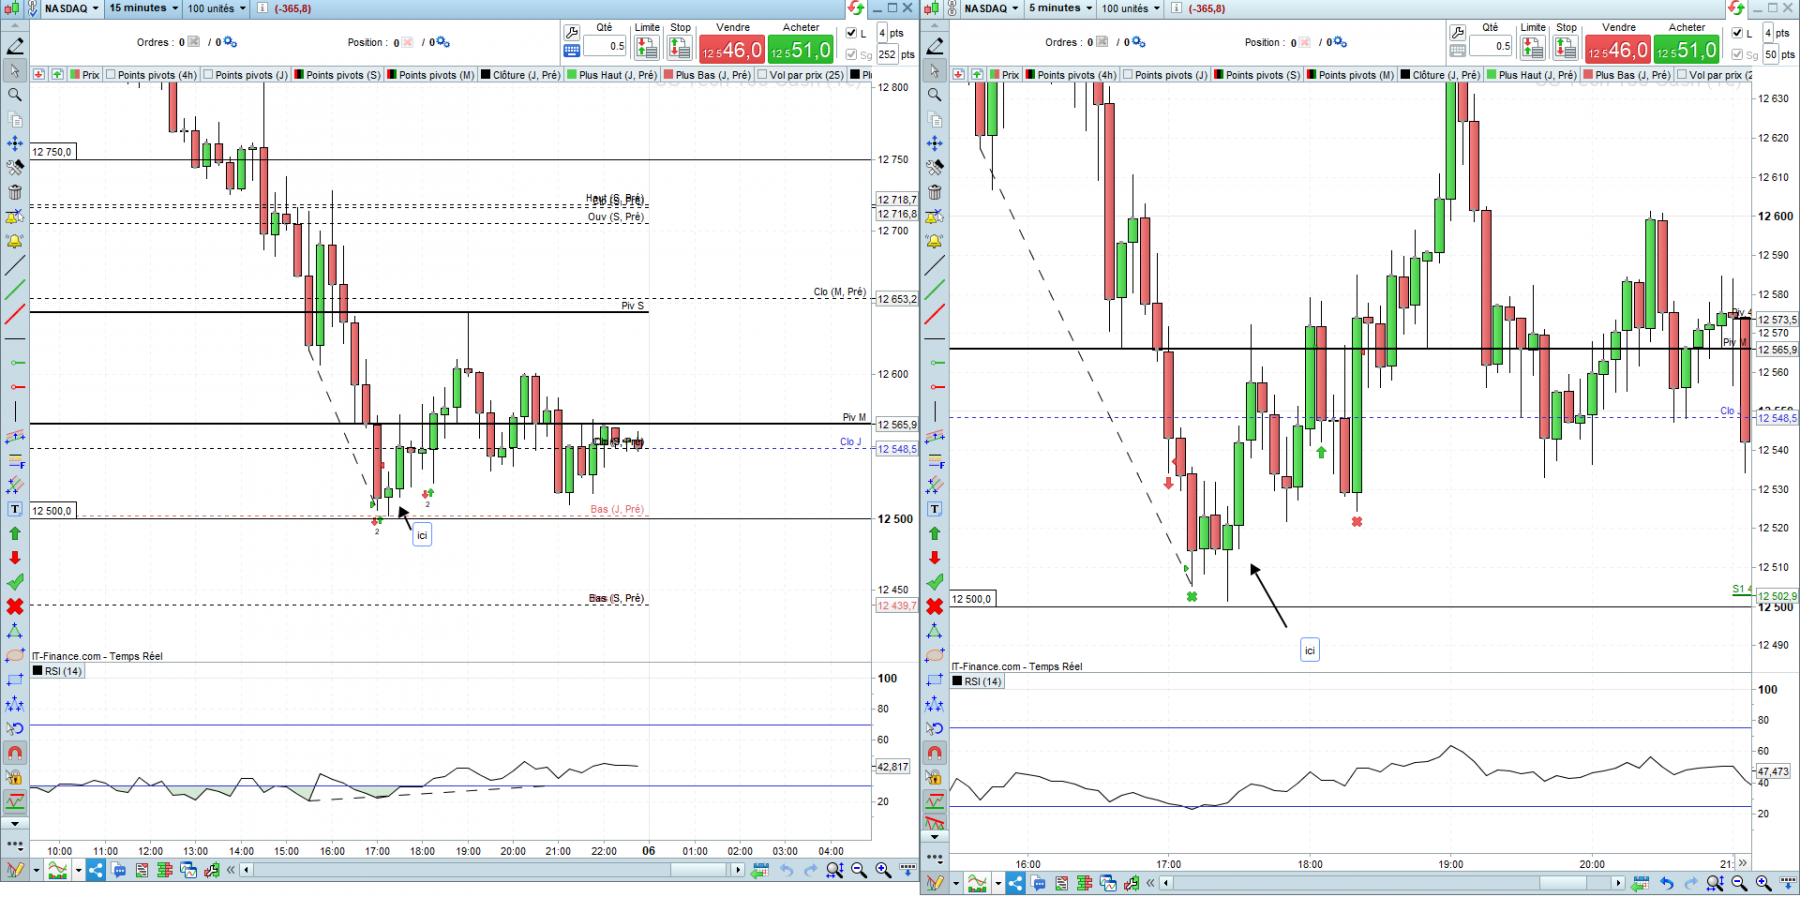Click the Stop order button in right chart
The height and width of the screenshot is (897, 1800).
click(1566, 47)
